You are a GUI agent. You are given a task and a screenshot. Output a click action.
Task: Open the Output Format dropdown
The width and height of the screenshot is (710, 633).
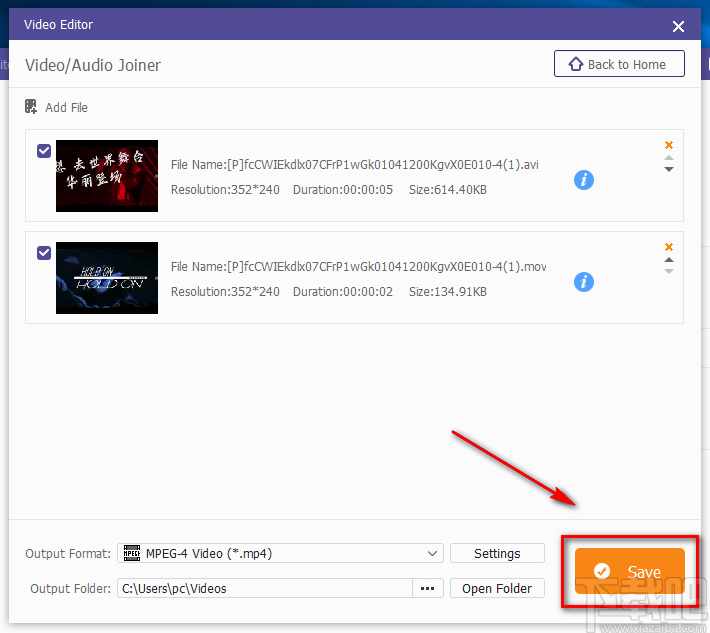280,553
